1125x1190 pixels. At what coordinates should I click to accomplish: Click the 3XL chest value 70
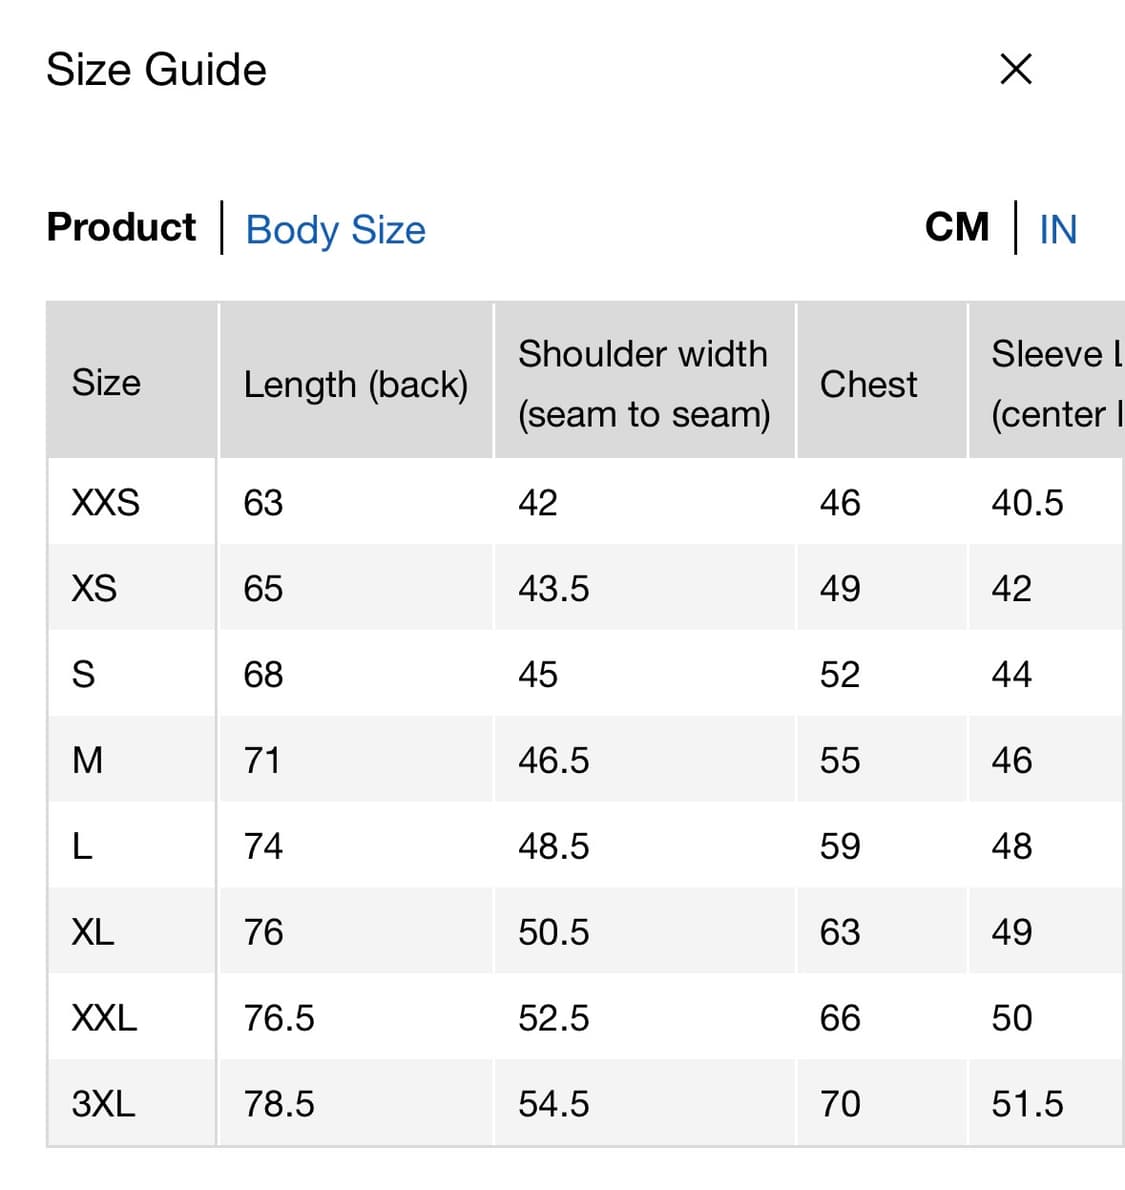pos(840,1104)
